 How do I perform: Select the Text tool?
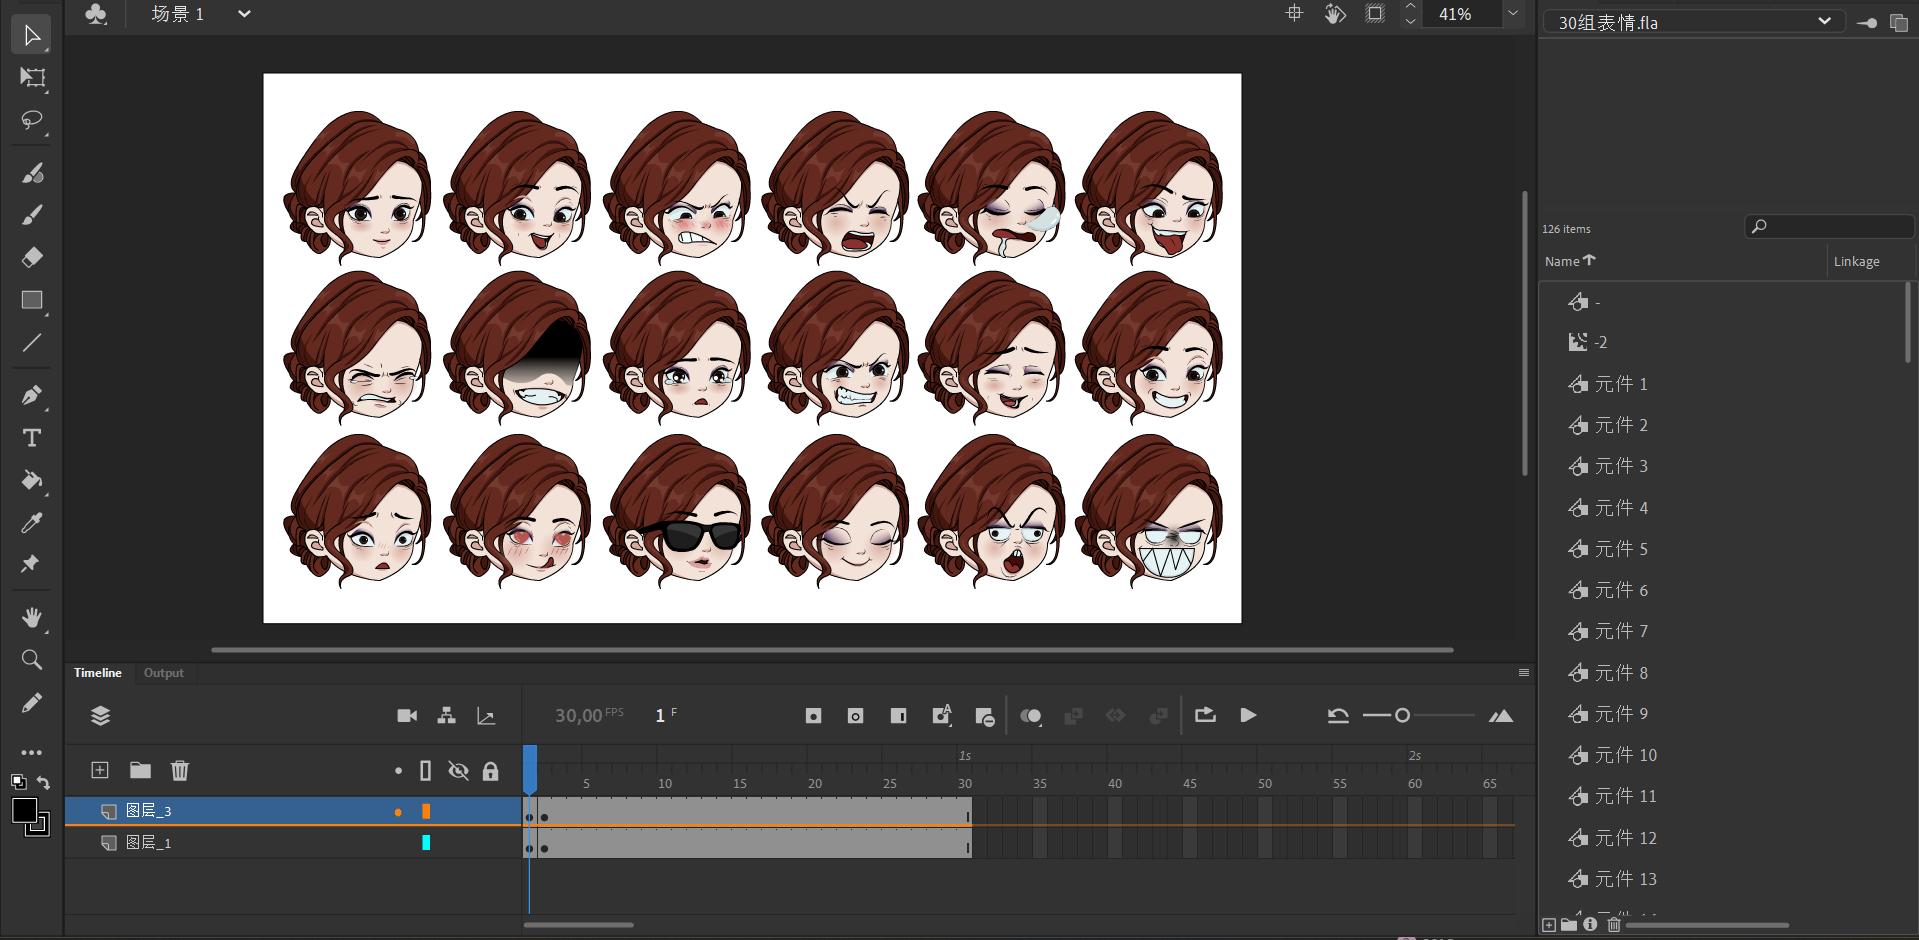click(x=32, y=438)
